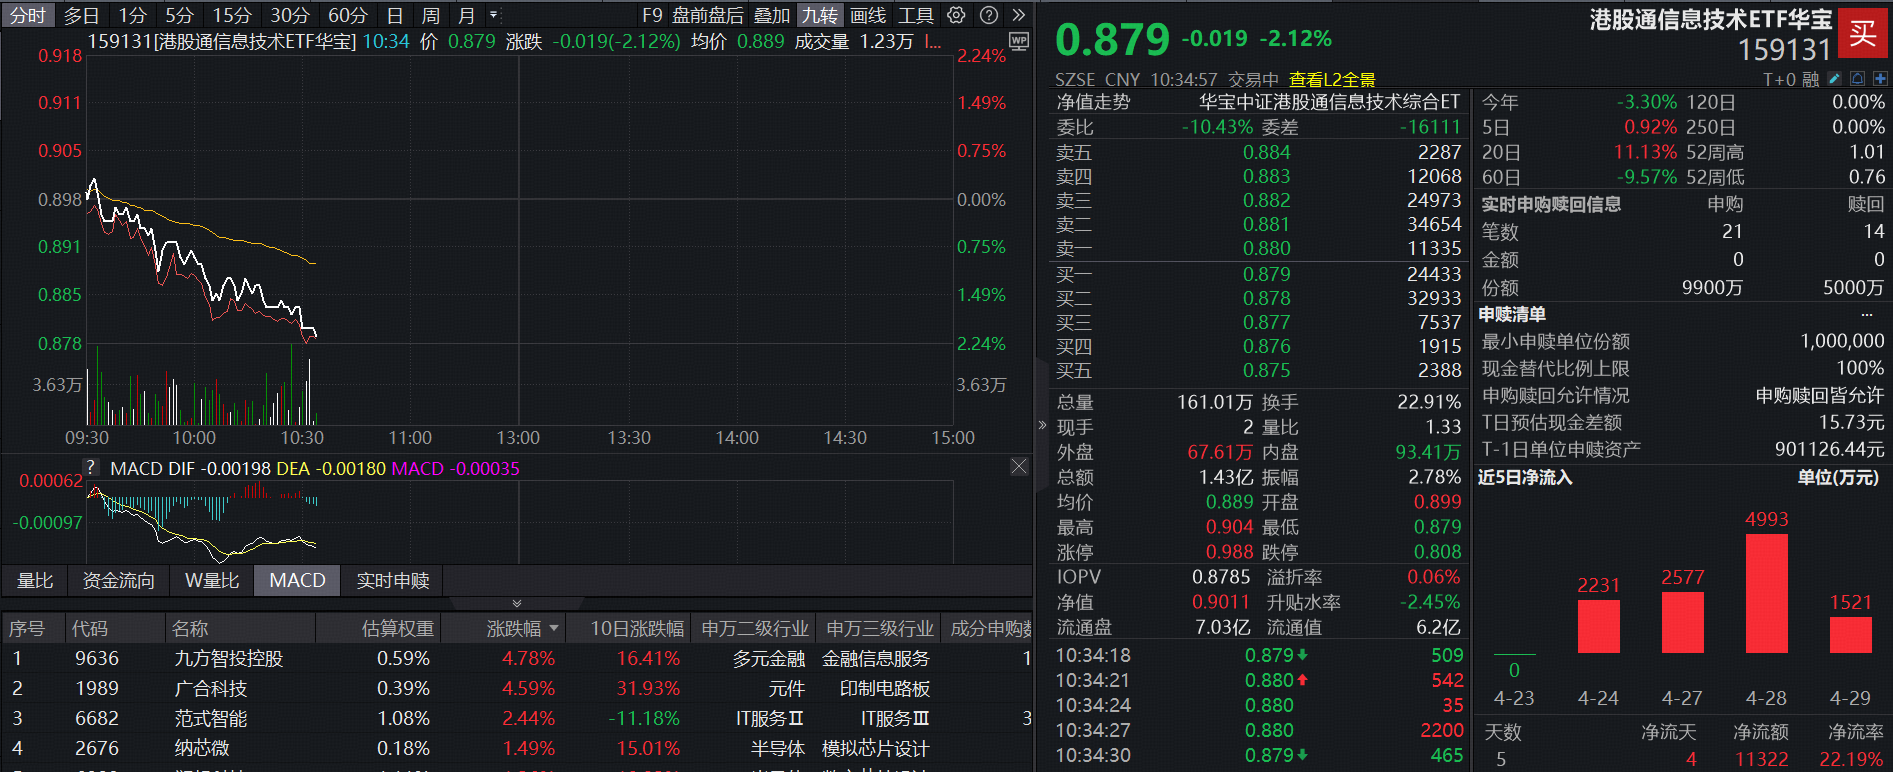Select W量比 indicator tab
1893x772 pixels.
tap(212, 581)
